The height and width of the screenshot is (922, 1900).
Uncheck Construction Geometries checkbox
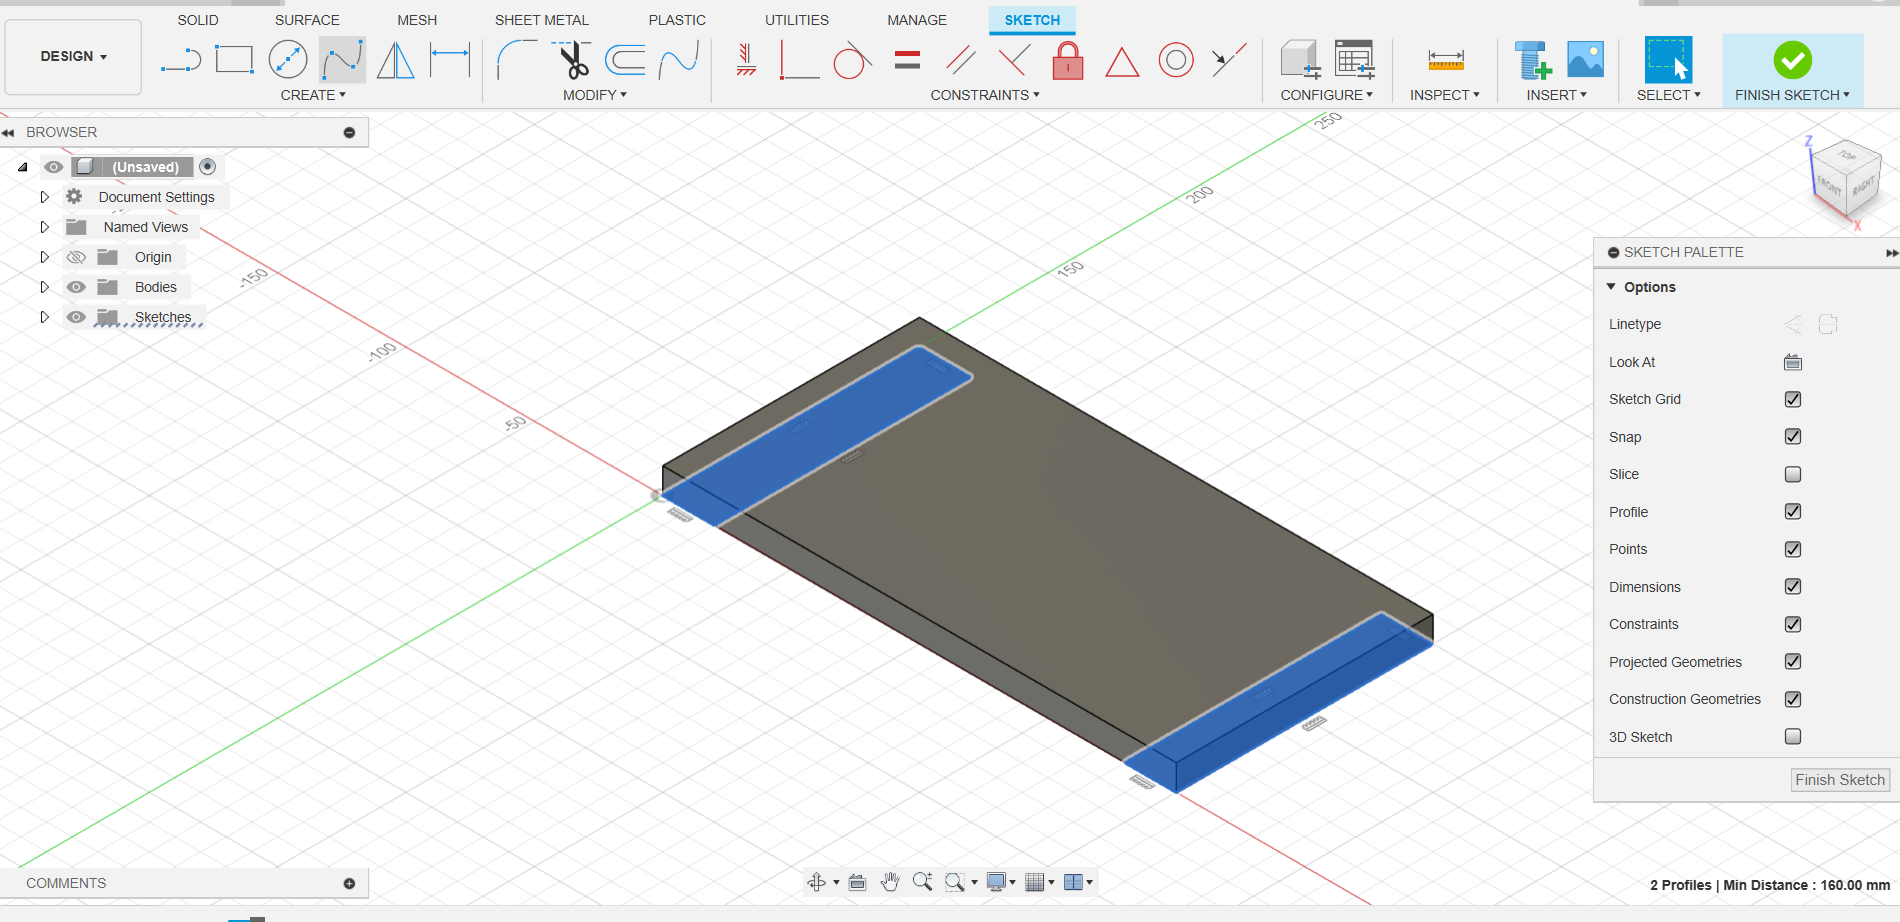point(1793,699)
